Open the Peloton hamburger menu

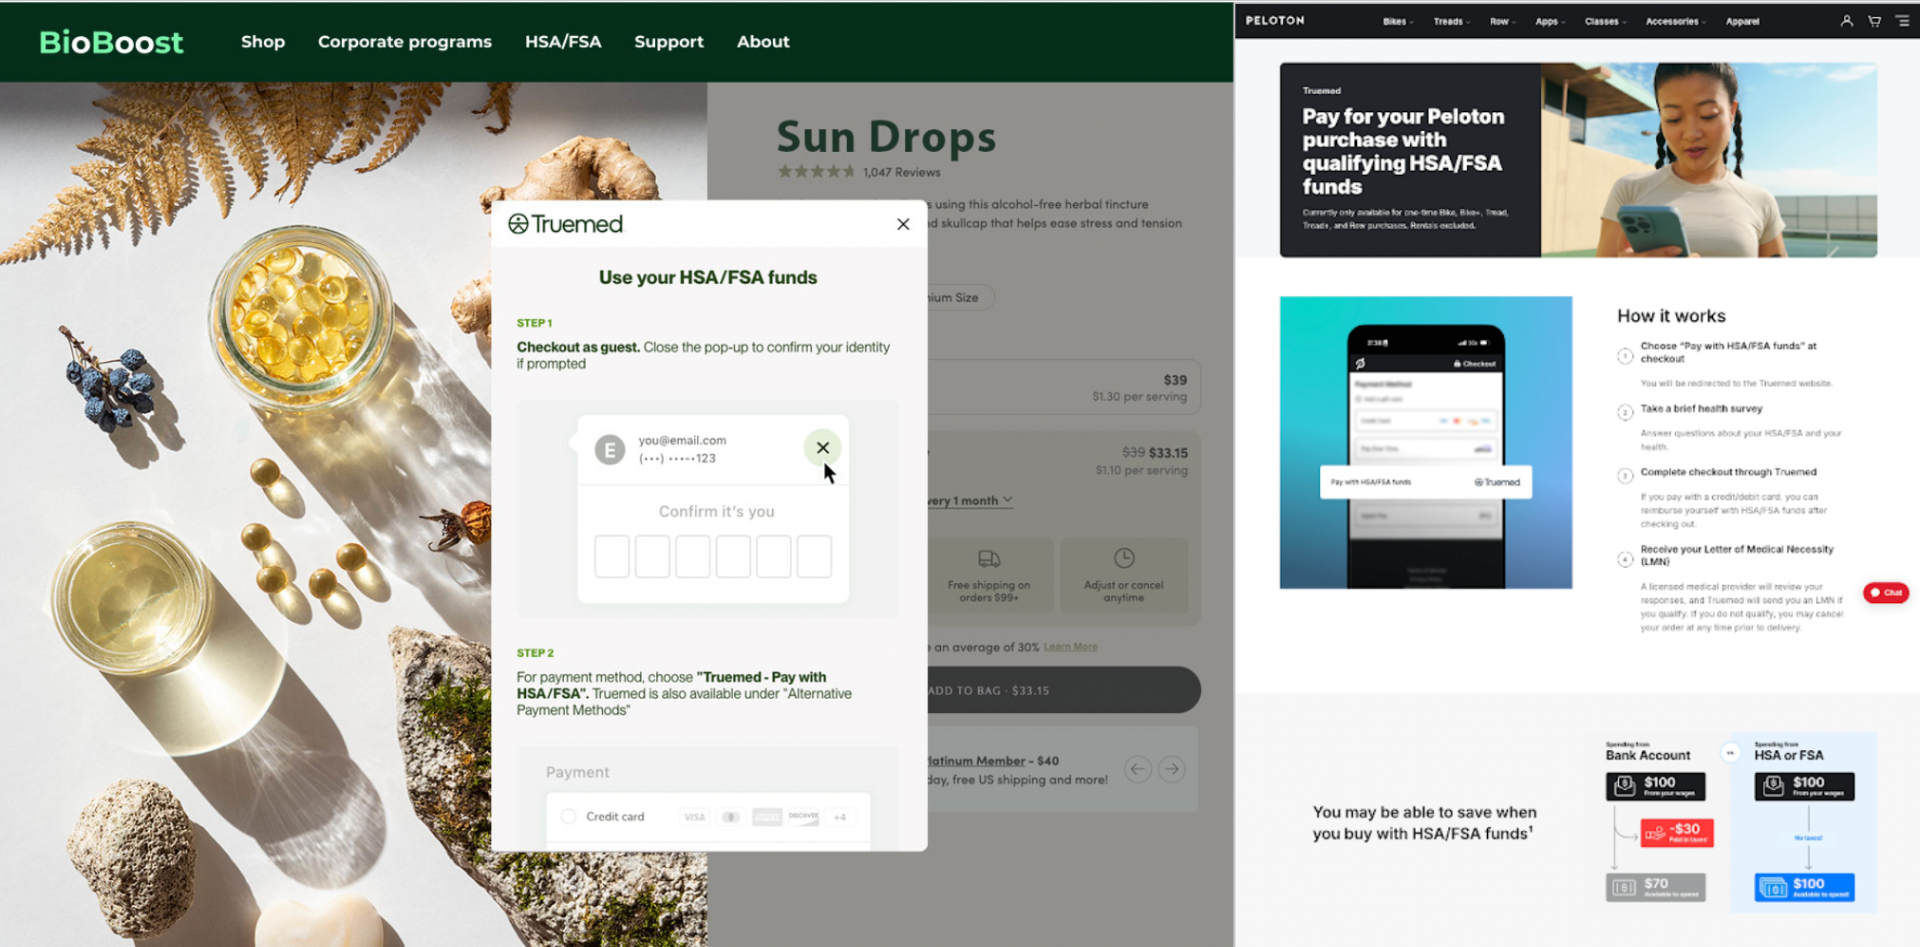[x=1902, y=21]
